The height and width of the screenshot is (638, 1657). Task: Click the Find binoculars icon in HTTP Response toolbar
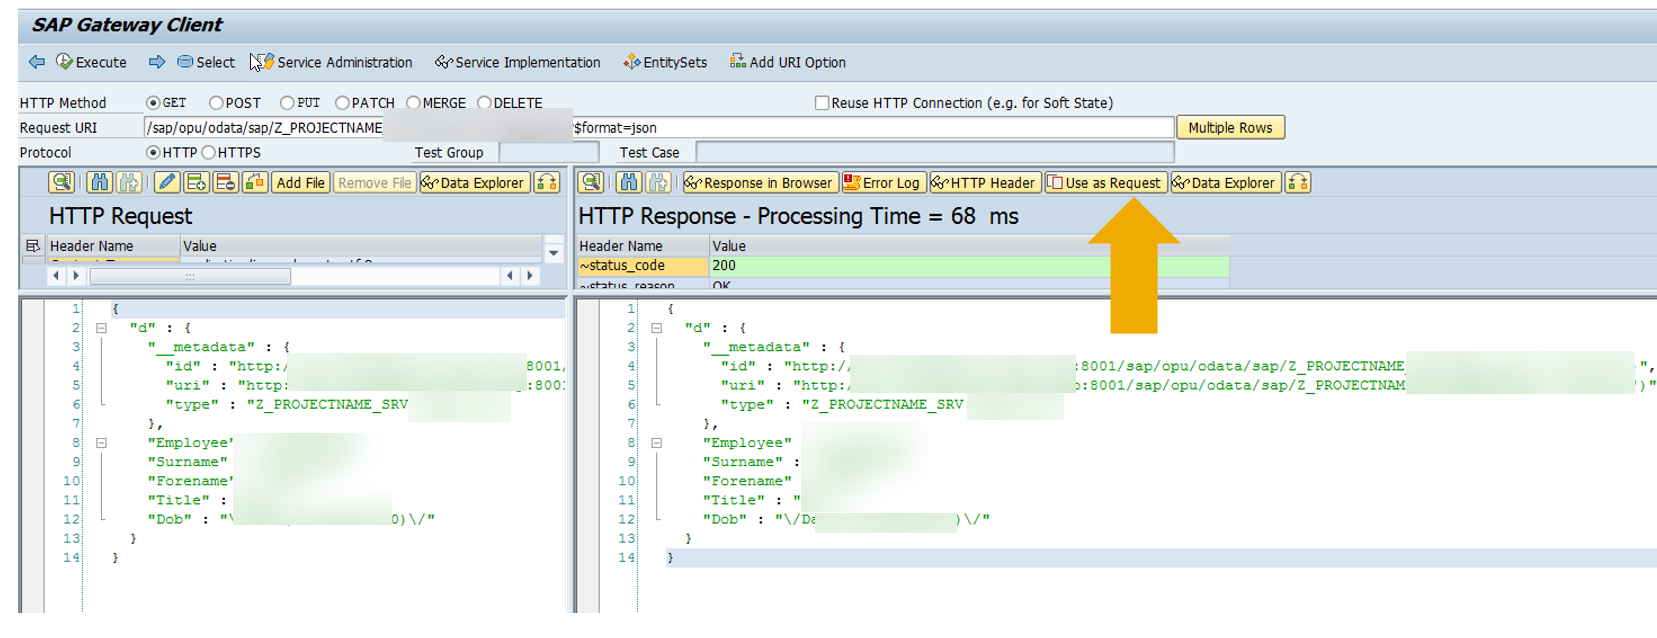tap(629, 183)
